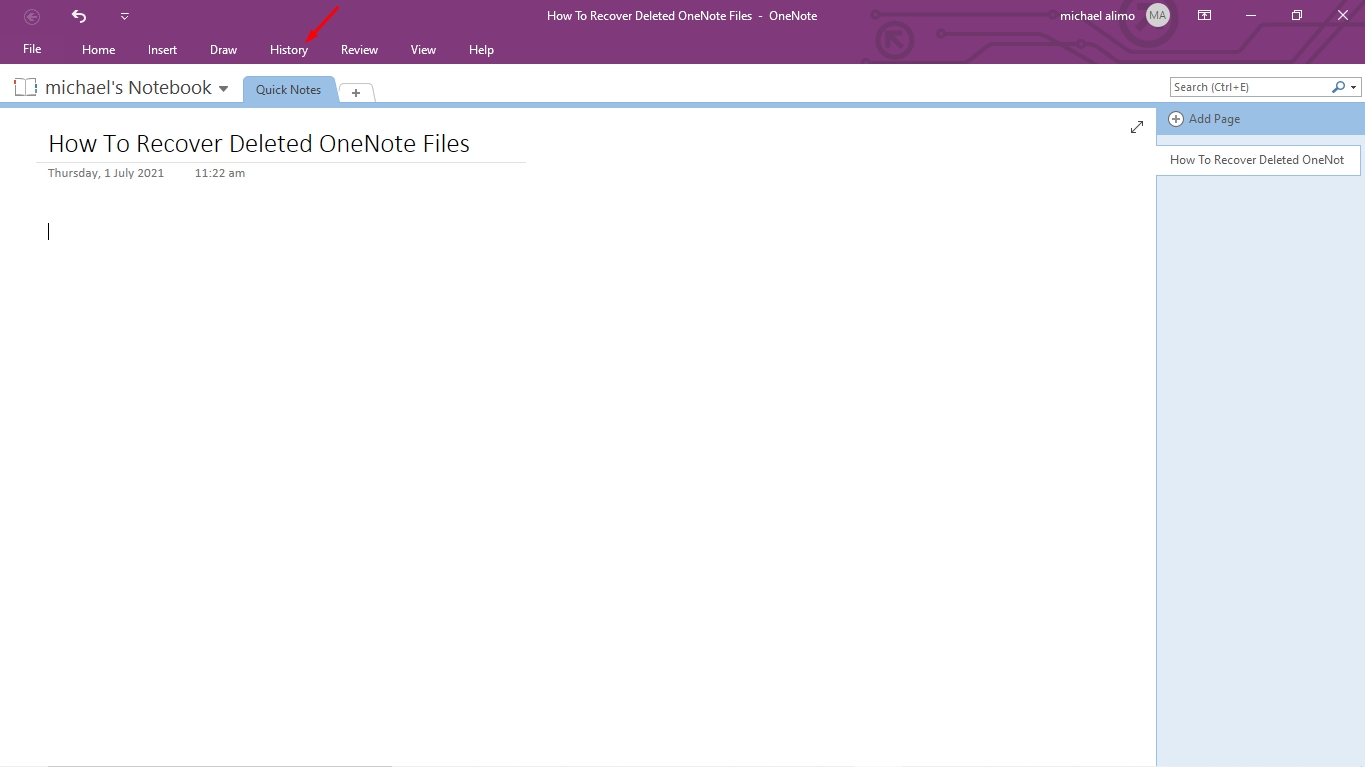1365x767 pixels.
Task: Click the notebook icon beside michael's Notebook
Action: (25, 87)
